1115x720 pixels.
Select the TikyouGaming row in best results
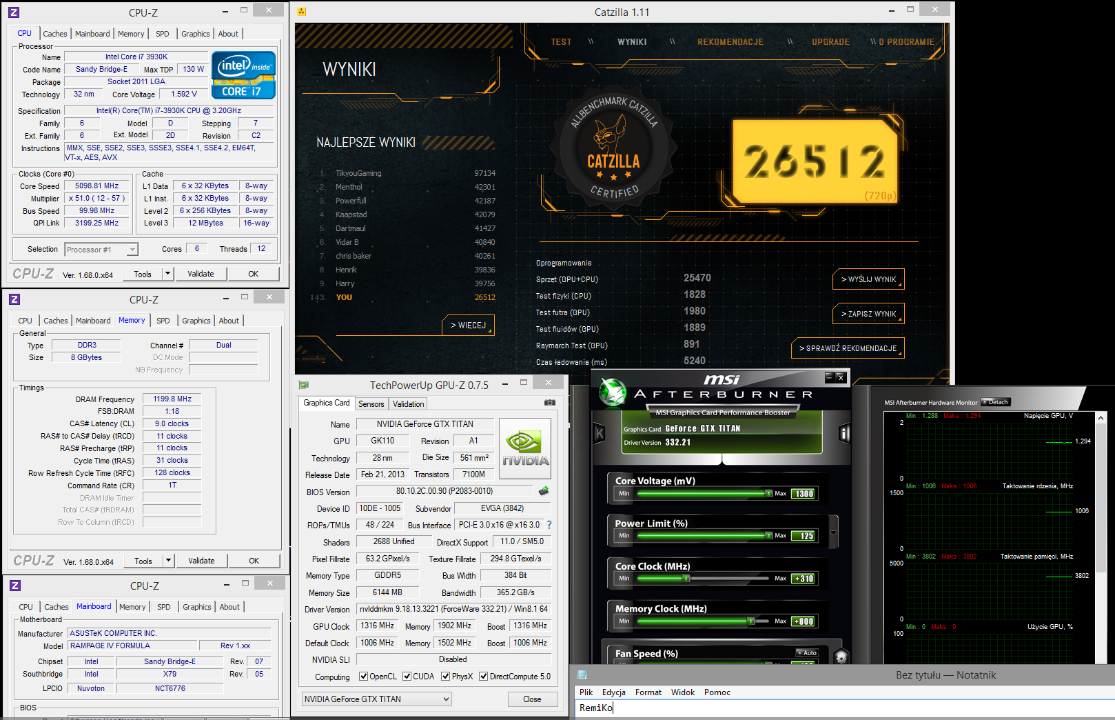click(x=405, y=173)
